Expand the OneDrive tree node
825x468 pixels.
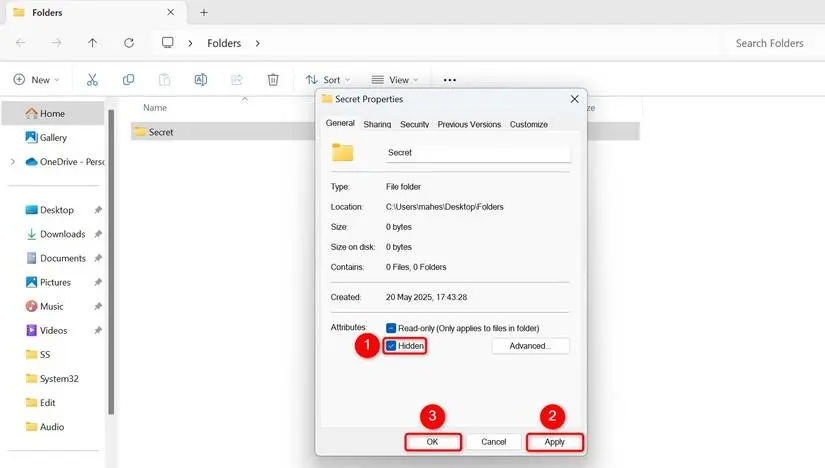13,162
